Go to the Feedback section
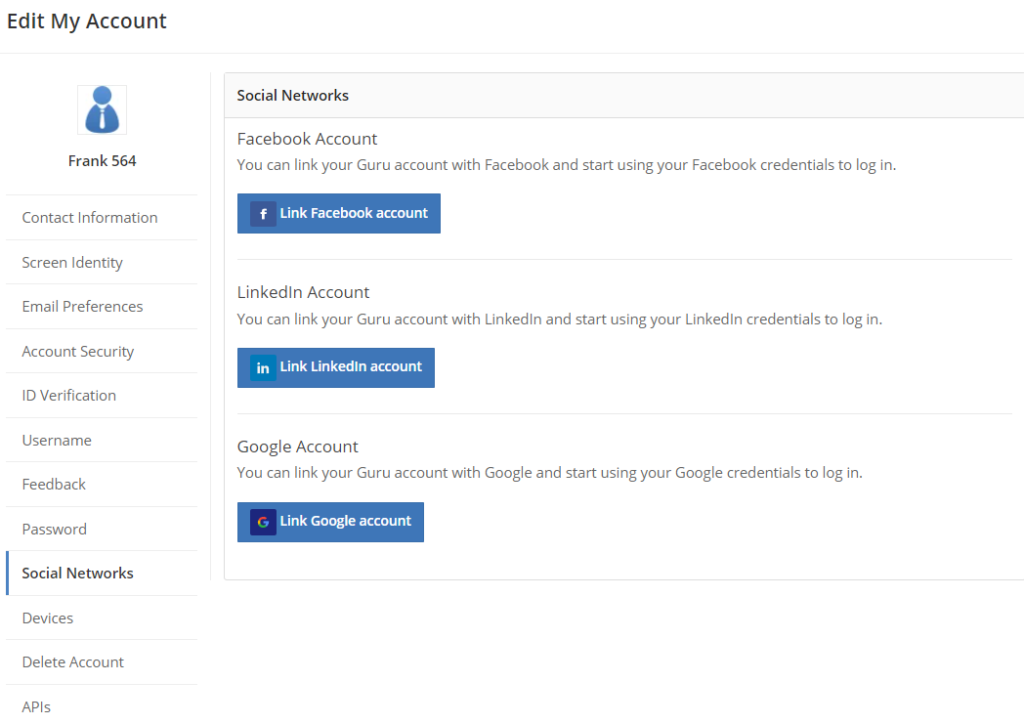 click(x=54, y=485)
